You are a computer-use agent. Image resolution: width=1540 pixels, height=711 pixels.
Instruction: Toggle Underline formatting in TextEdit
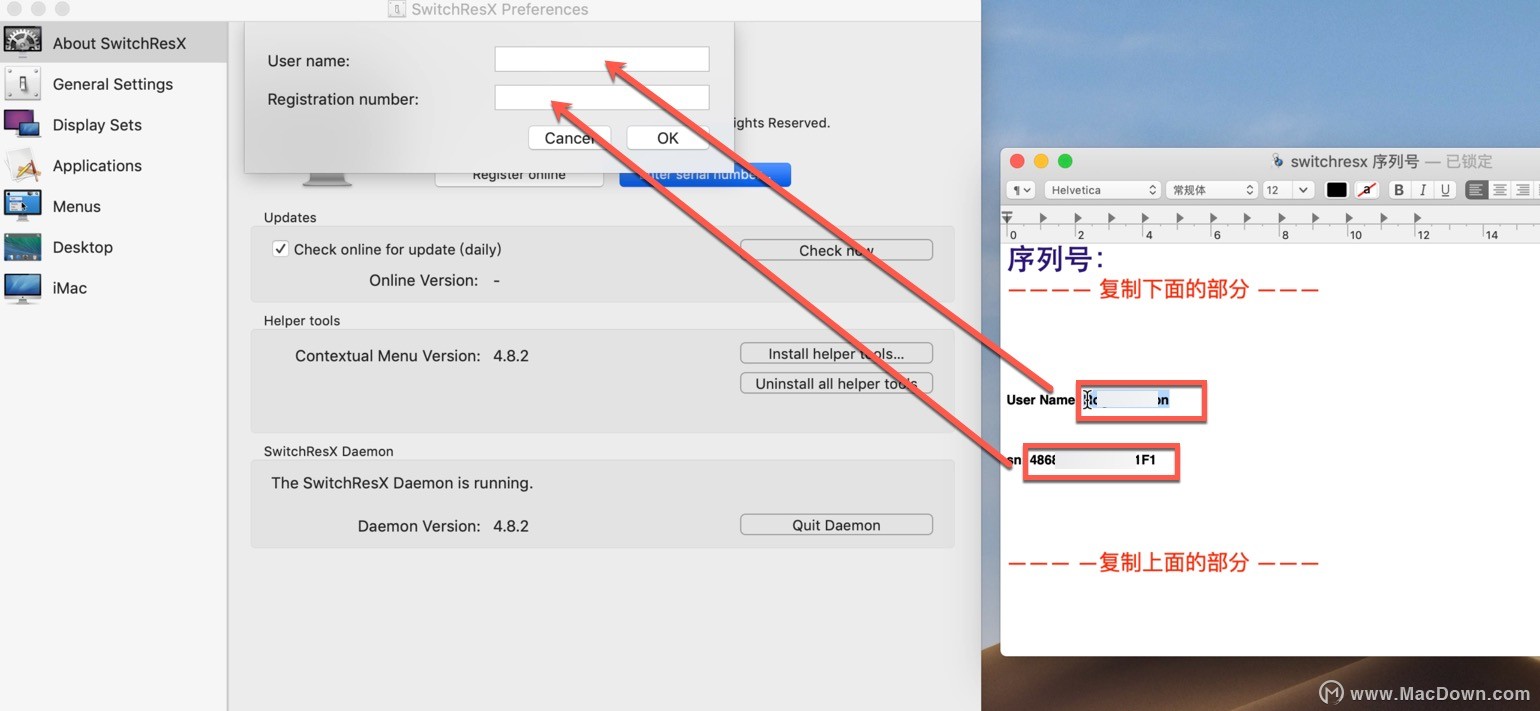pos(1445,190)
